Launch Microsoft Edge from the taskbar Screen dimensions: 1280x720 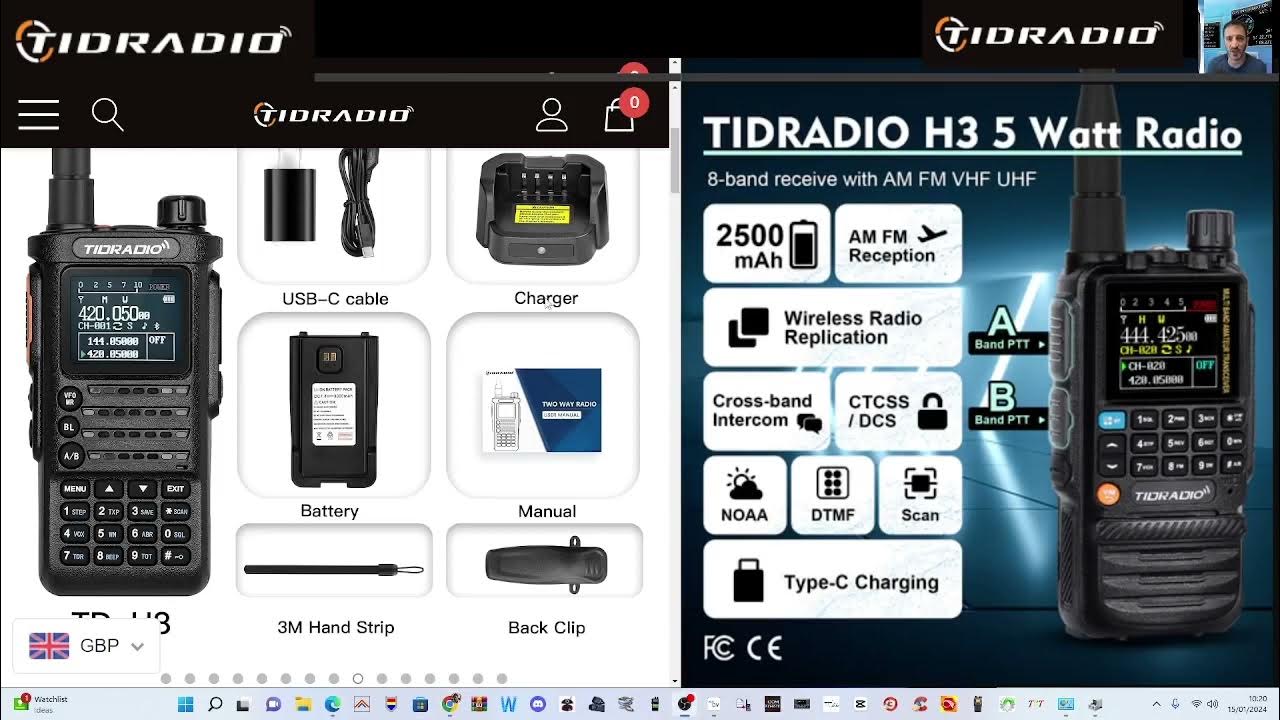[x=333, y=704]
